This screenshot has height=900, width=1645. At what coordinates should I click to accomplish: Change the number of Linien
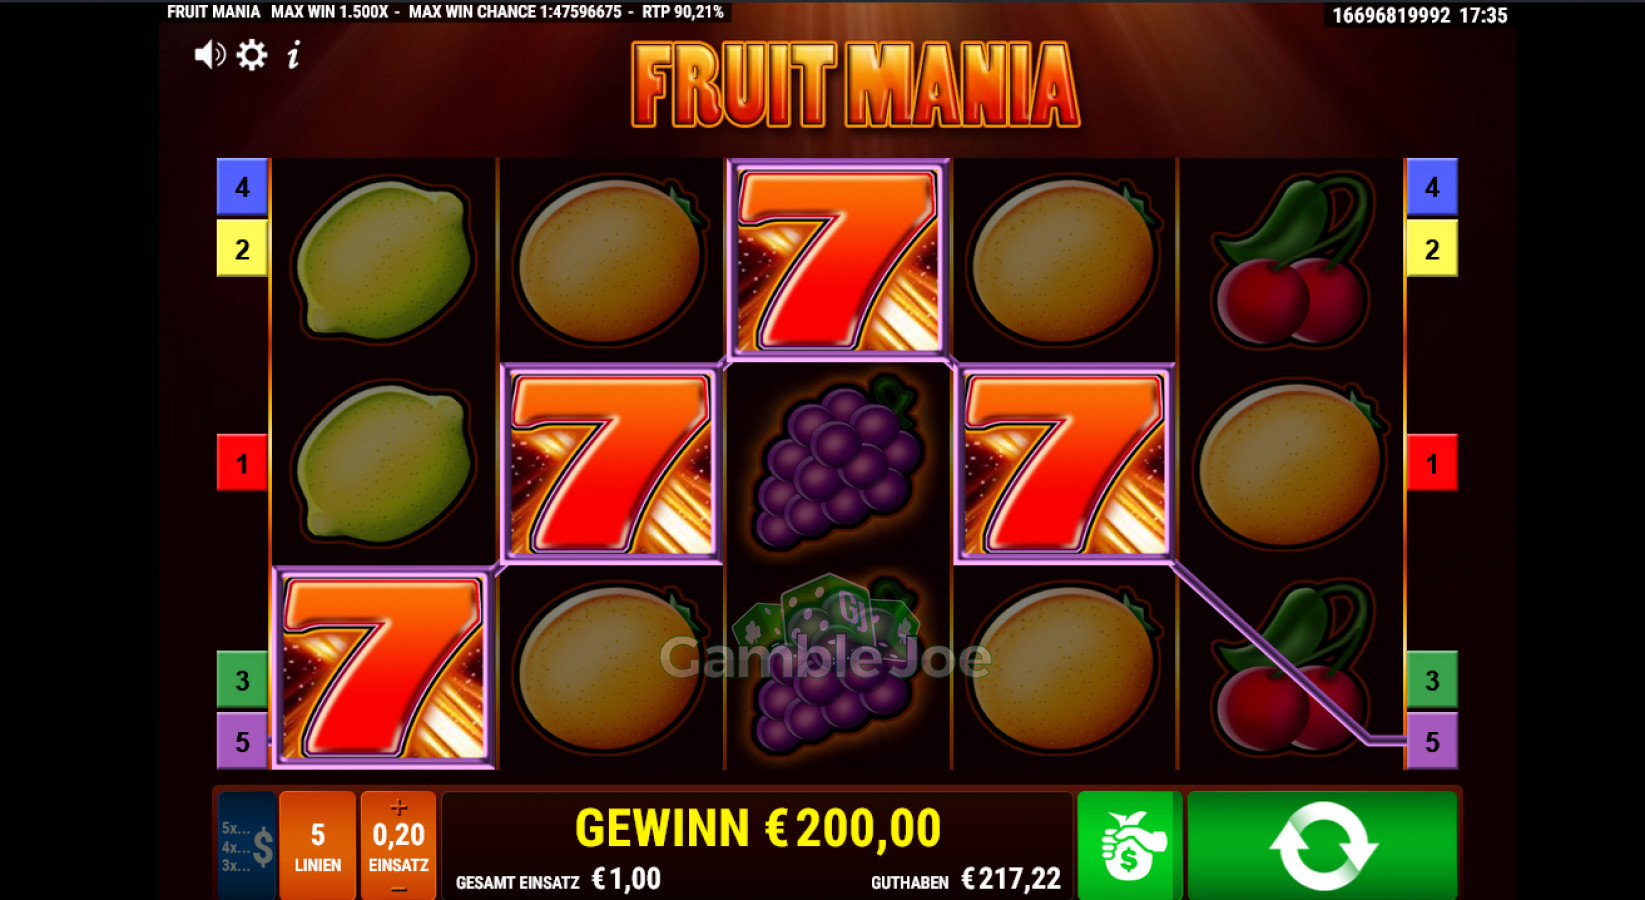coord(318,846)
